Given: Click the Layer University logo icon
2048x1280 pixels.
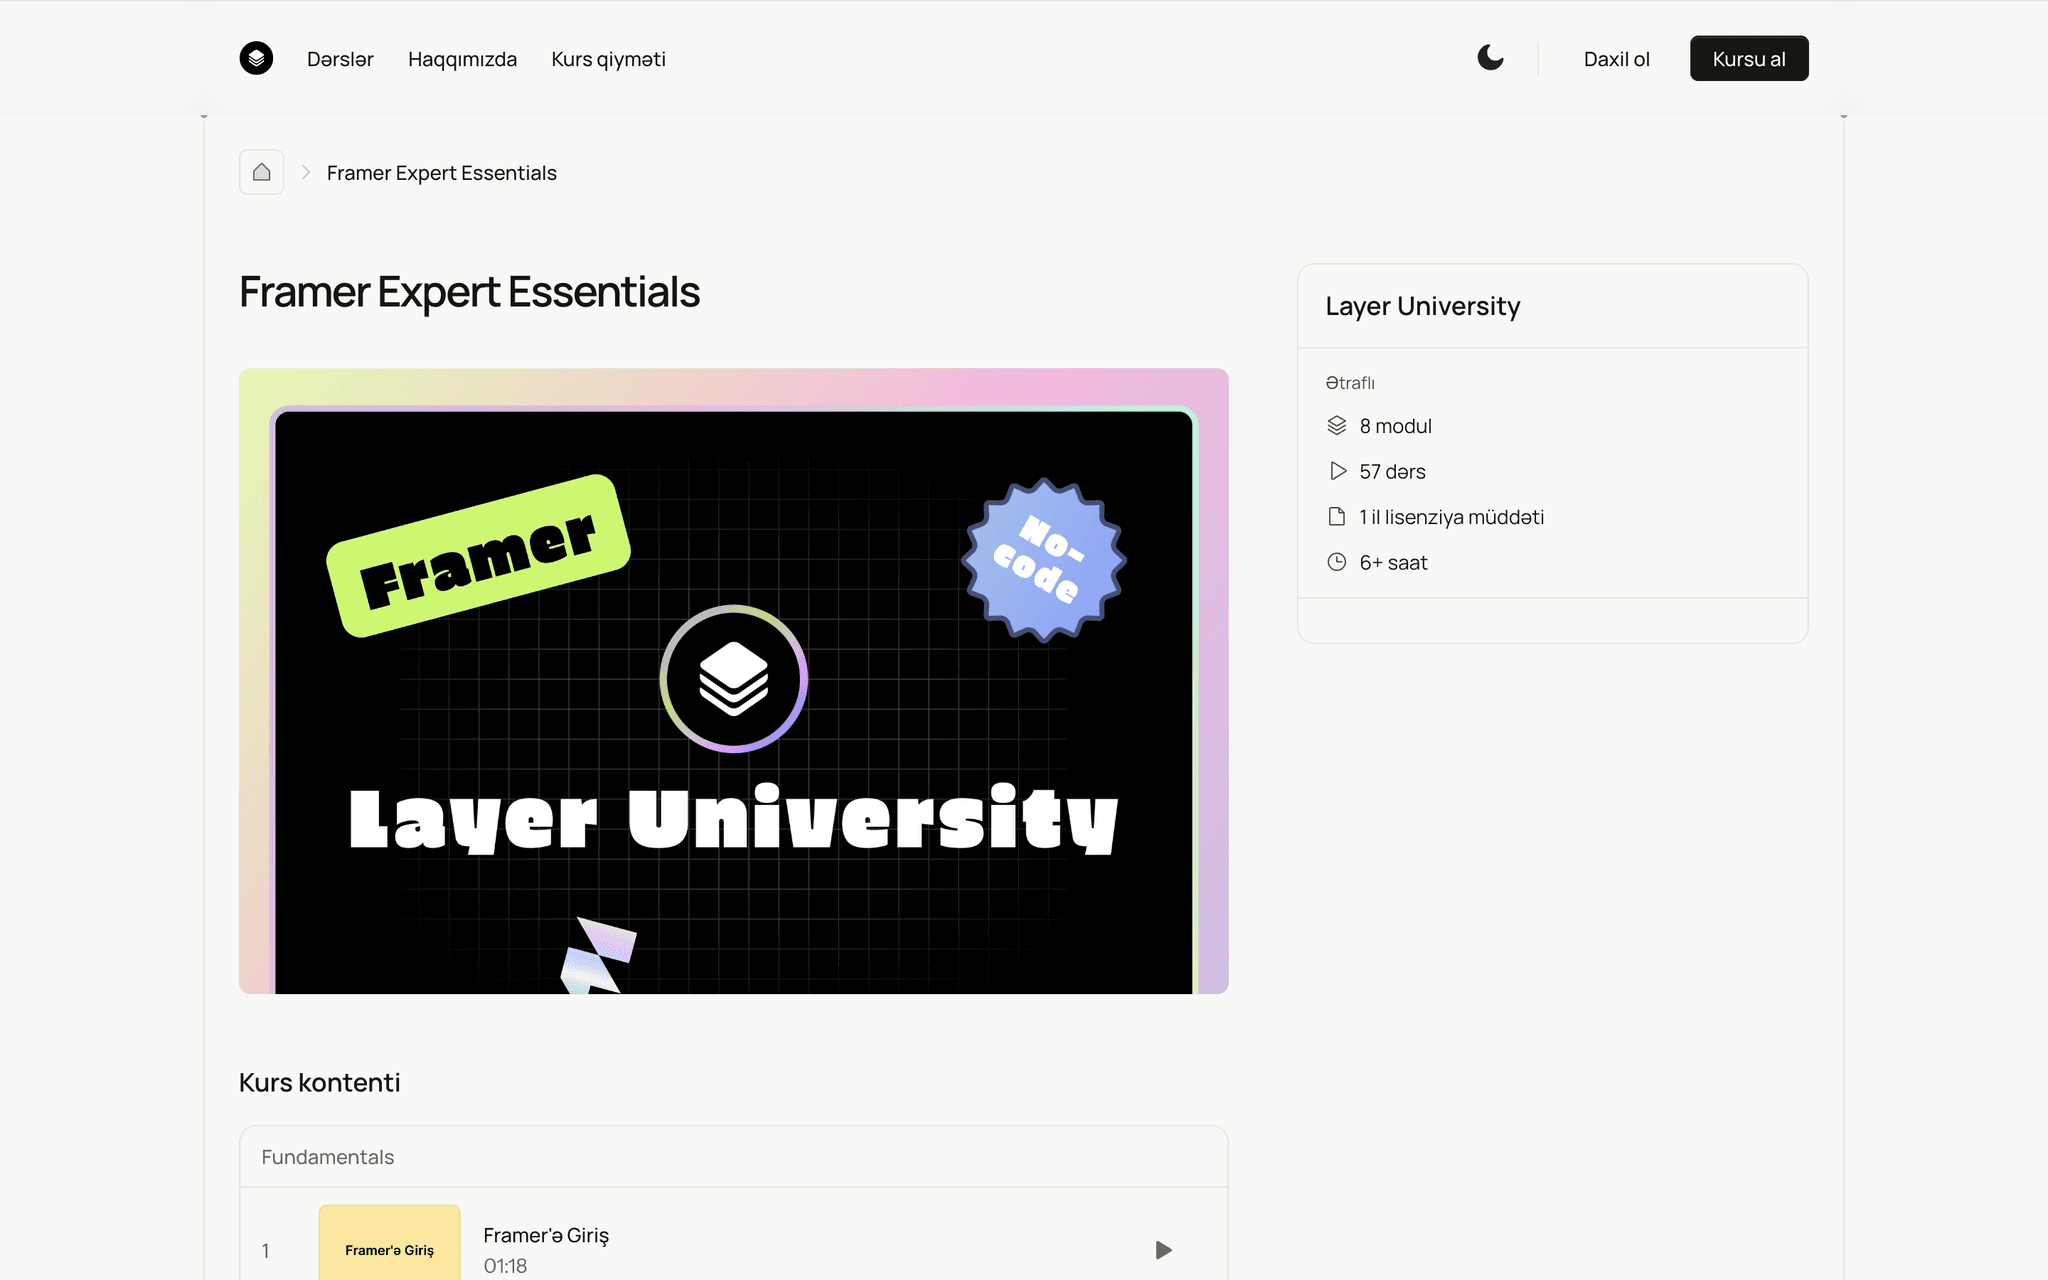Looking at the screenshot, I should (256, 58).
